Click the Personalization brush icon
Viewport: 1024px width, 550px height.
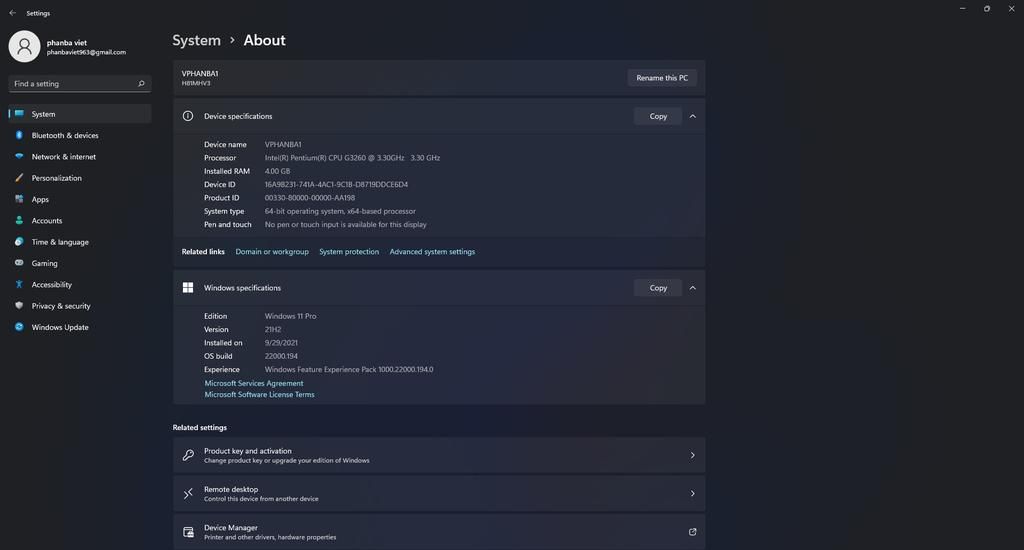[x=19, y=178]
